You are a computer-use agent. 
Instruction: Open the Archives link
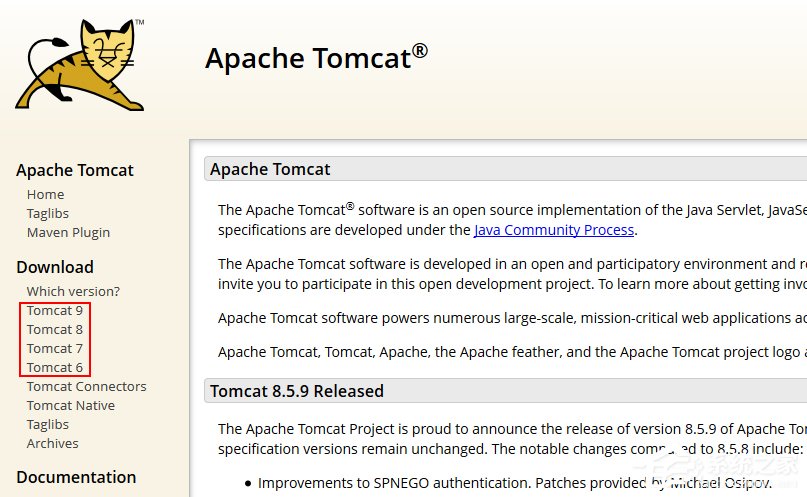[52, 443]
